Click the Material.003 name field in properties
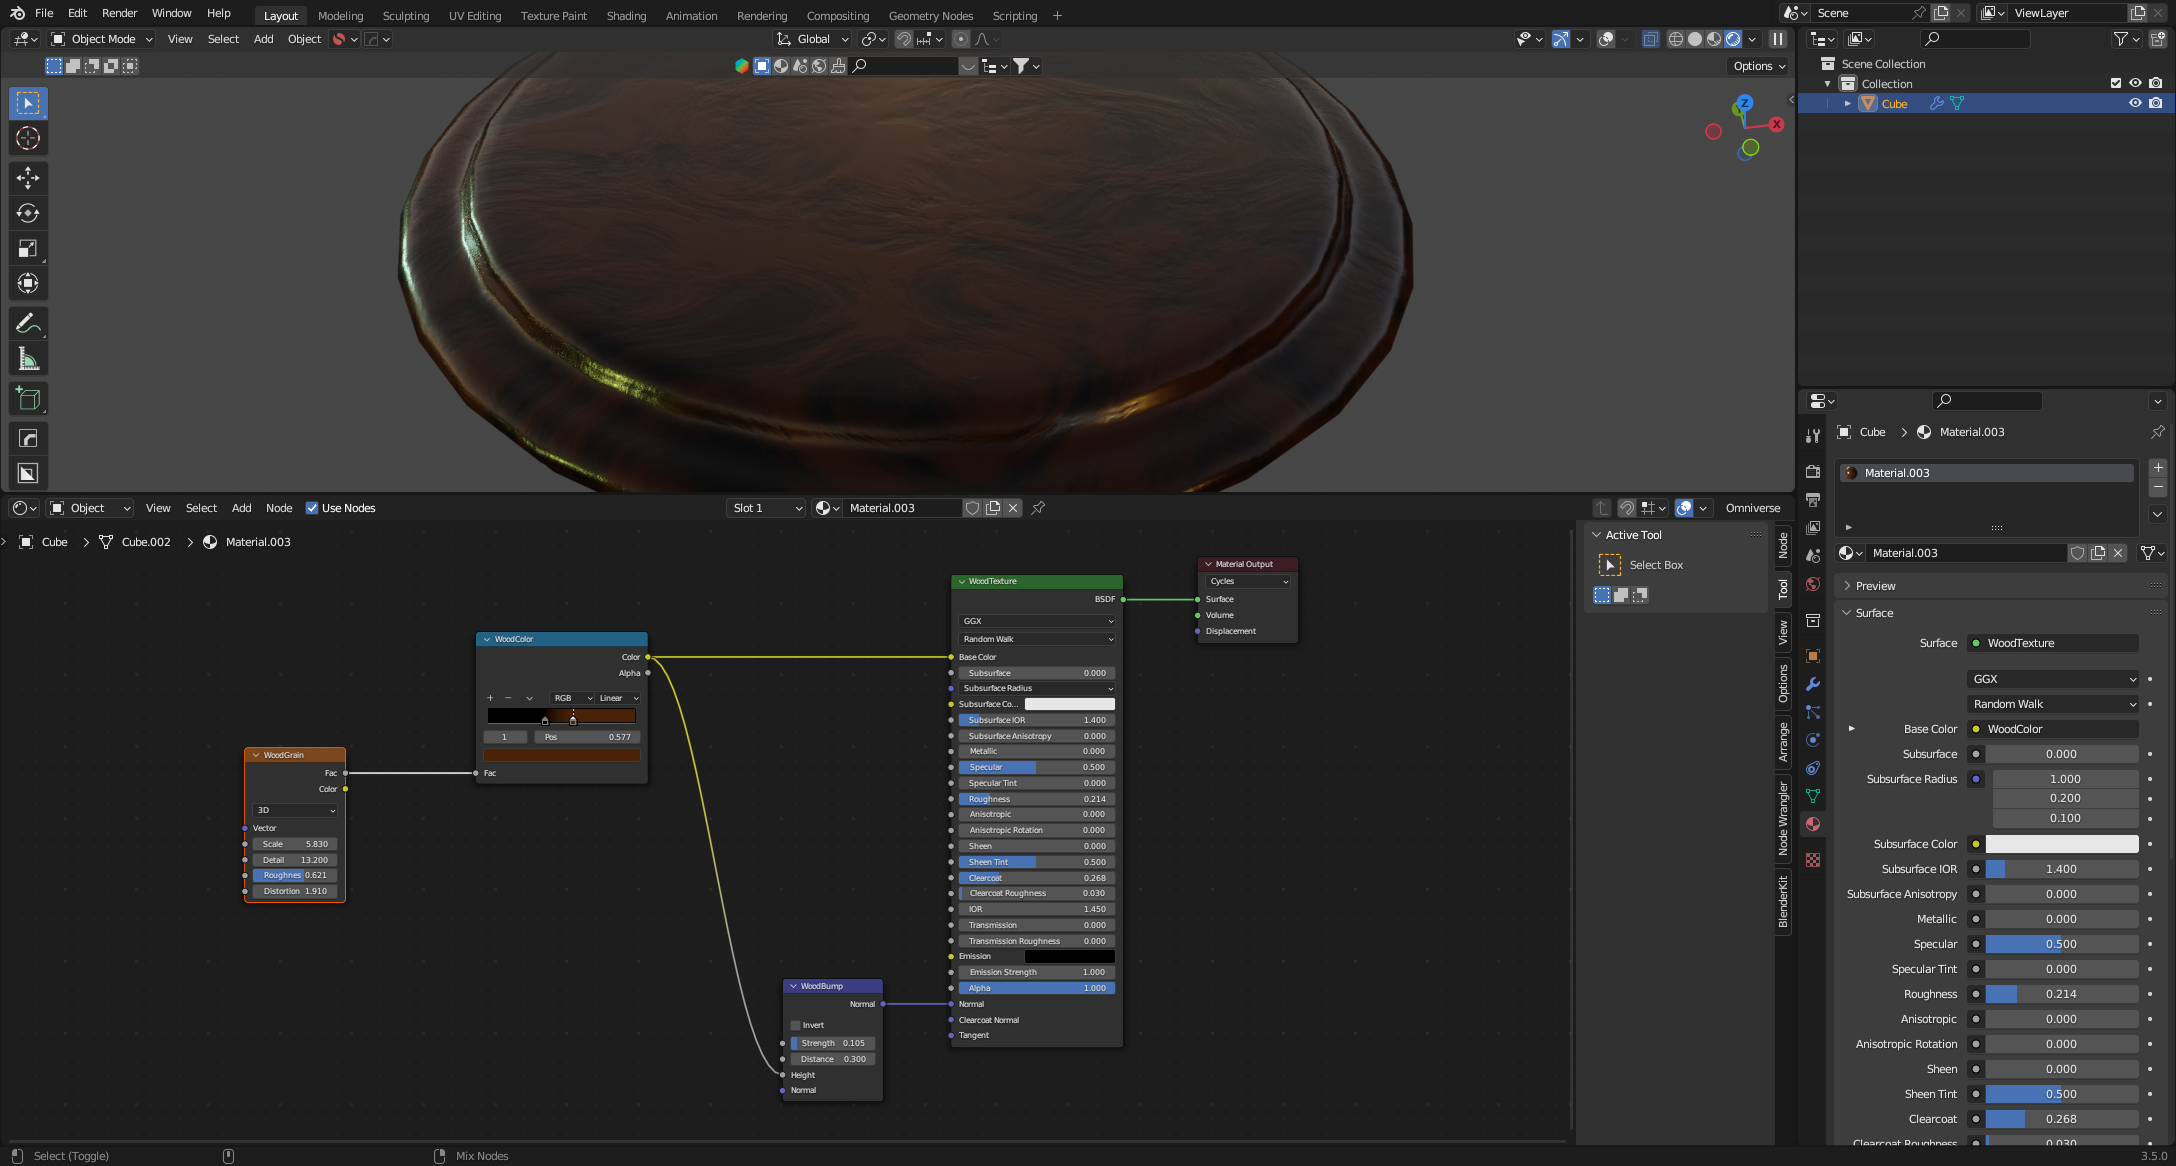 (x=1968, y=553)
